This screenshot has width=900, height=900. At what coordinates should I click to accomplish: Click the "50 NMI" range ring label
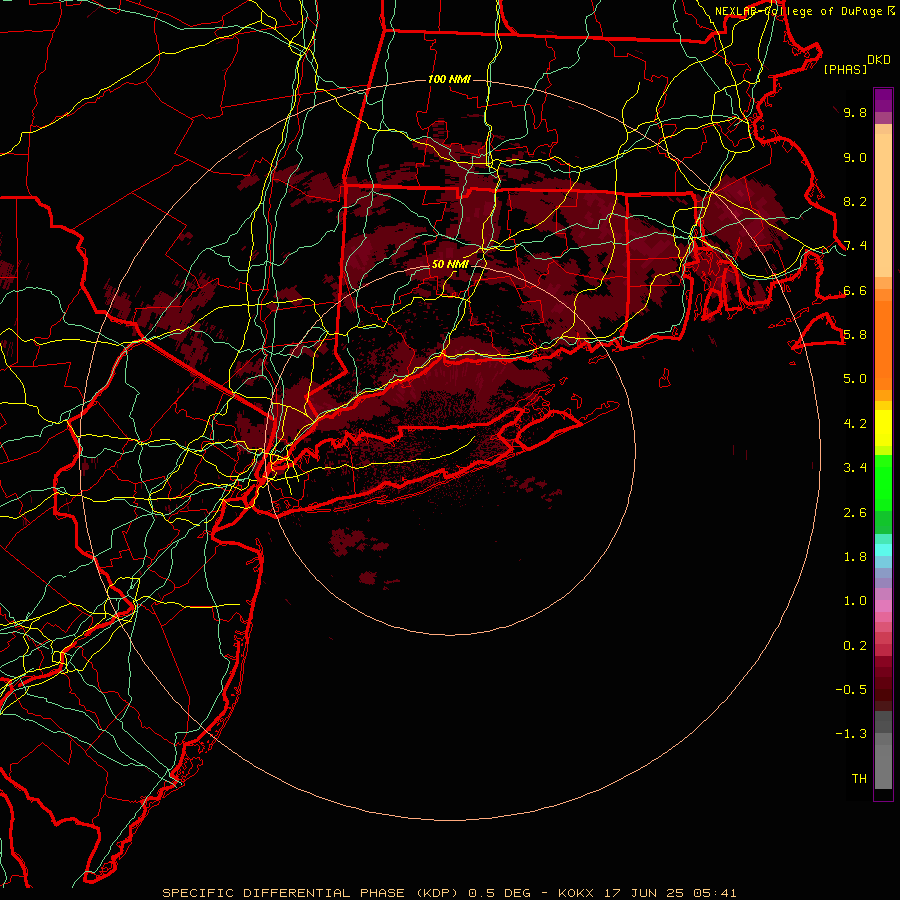click(450, 264)
